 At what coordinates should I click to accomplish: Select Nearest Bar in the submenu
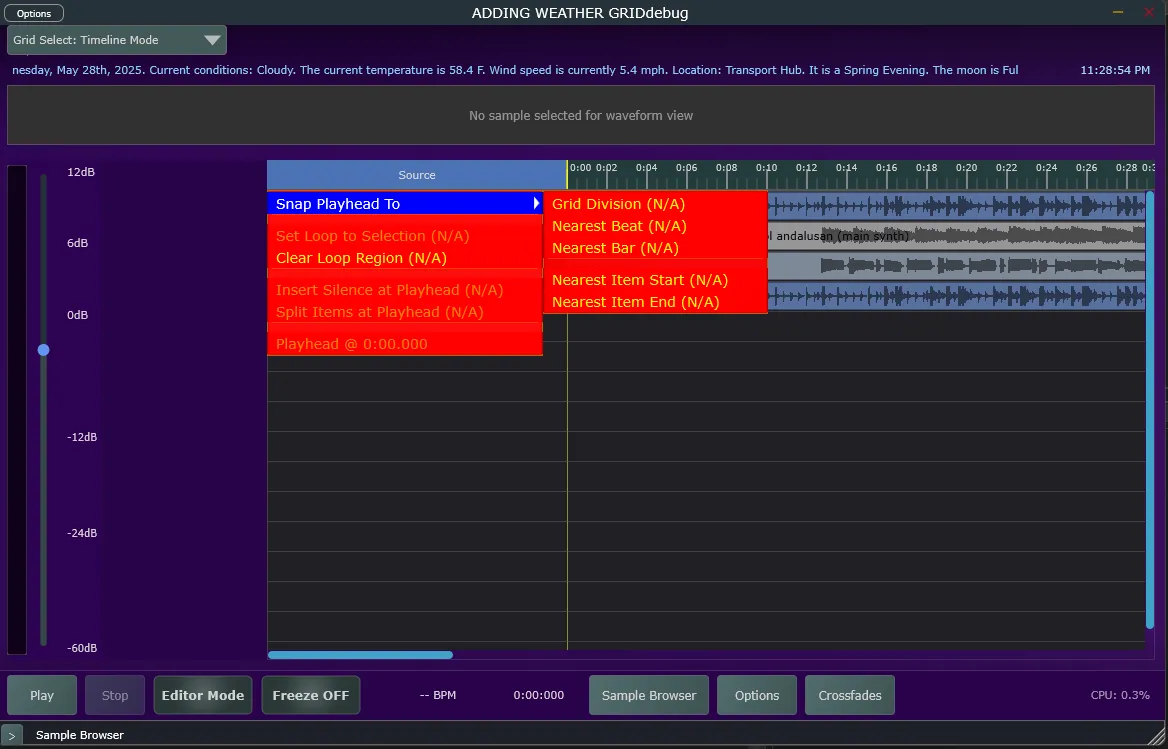click(x=615, y=248)
